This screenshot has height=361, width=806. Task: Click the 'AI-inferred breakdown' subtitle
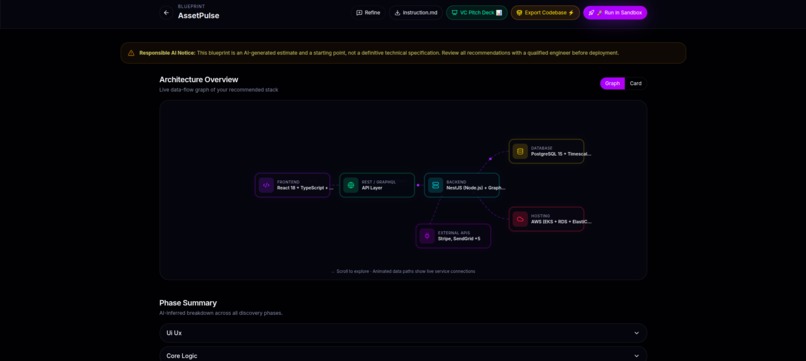221,313
